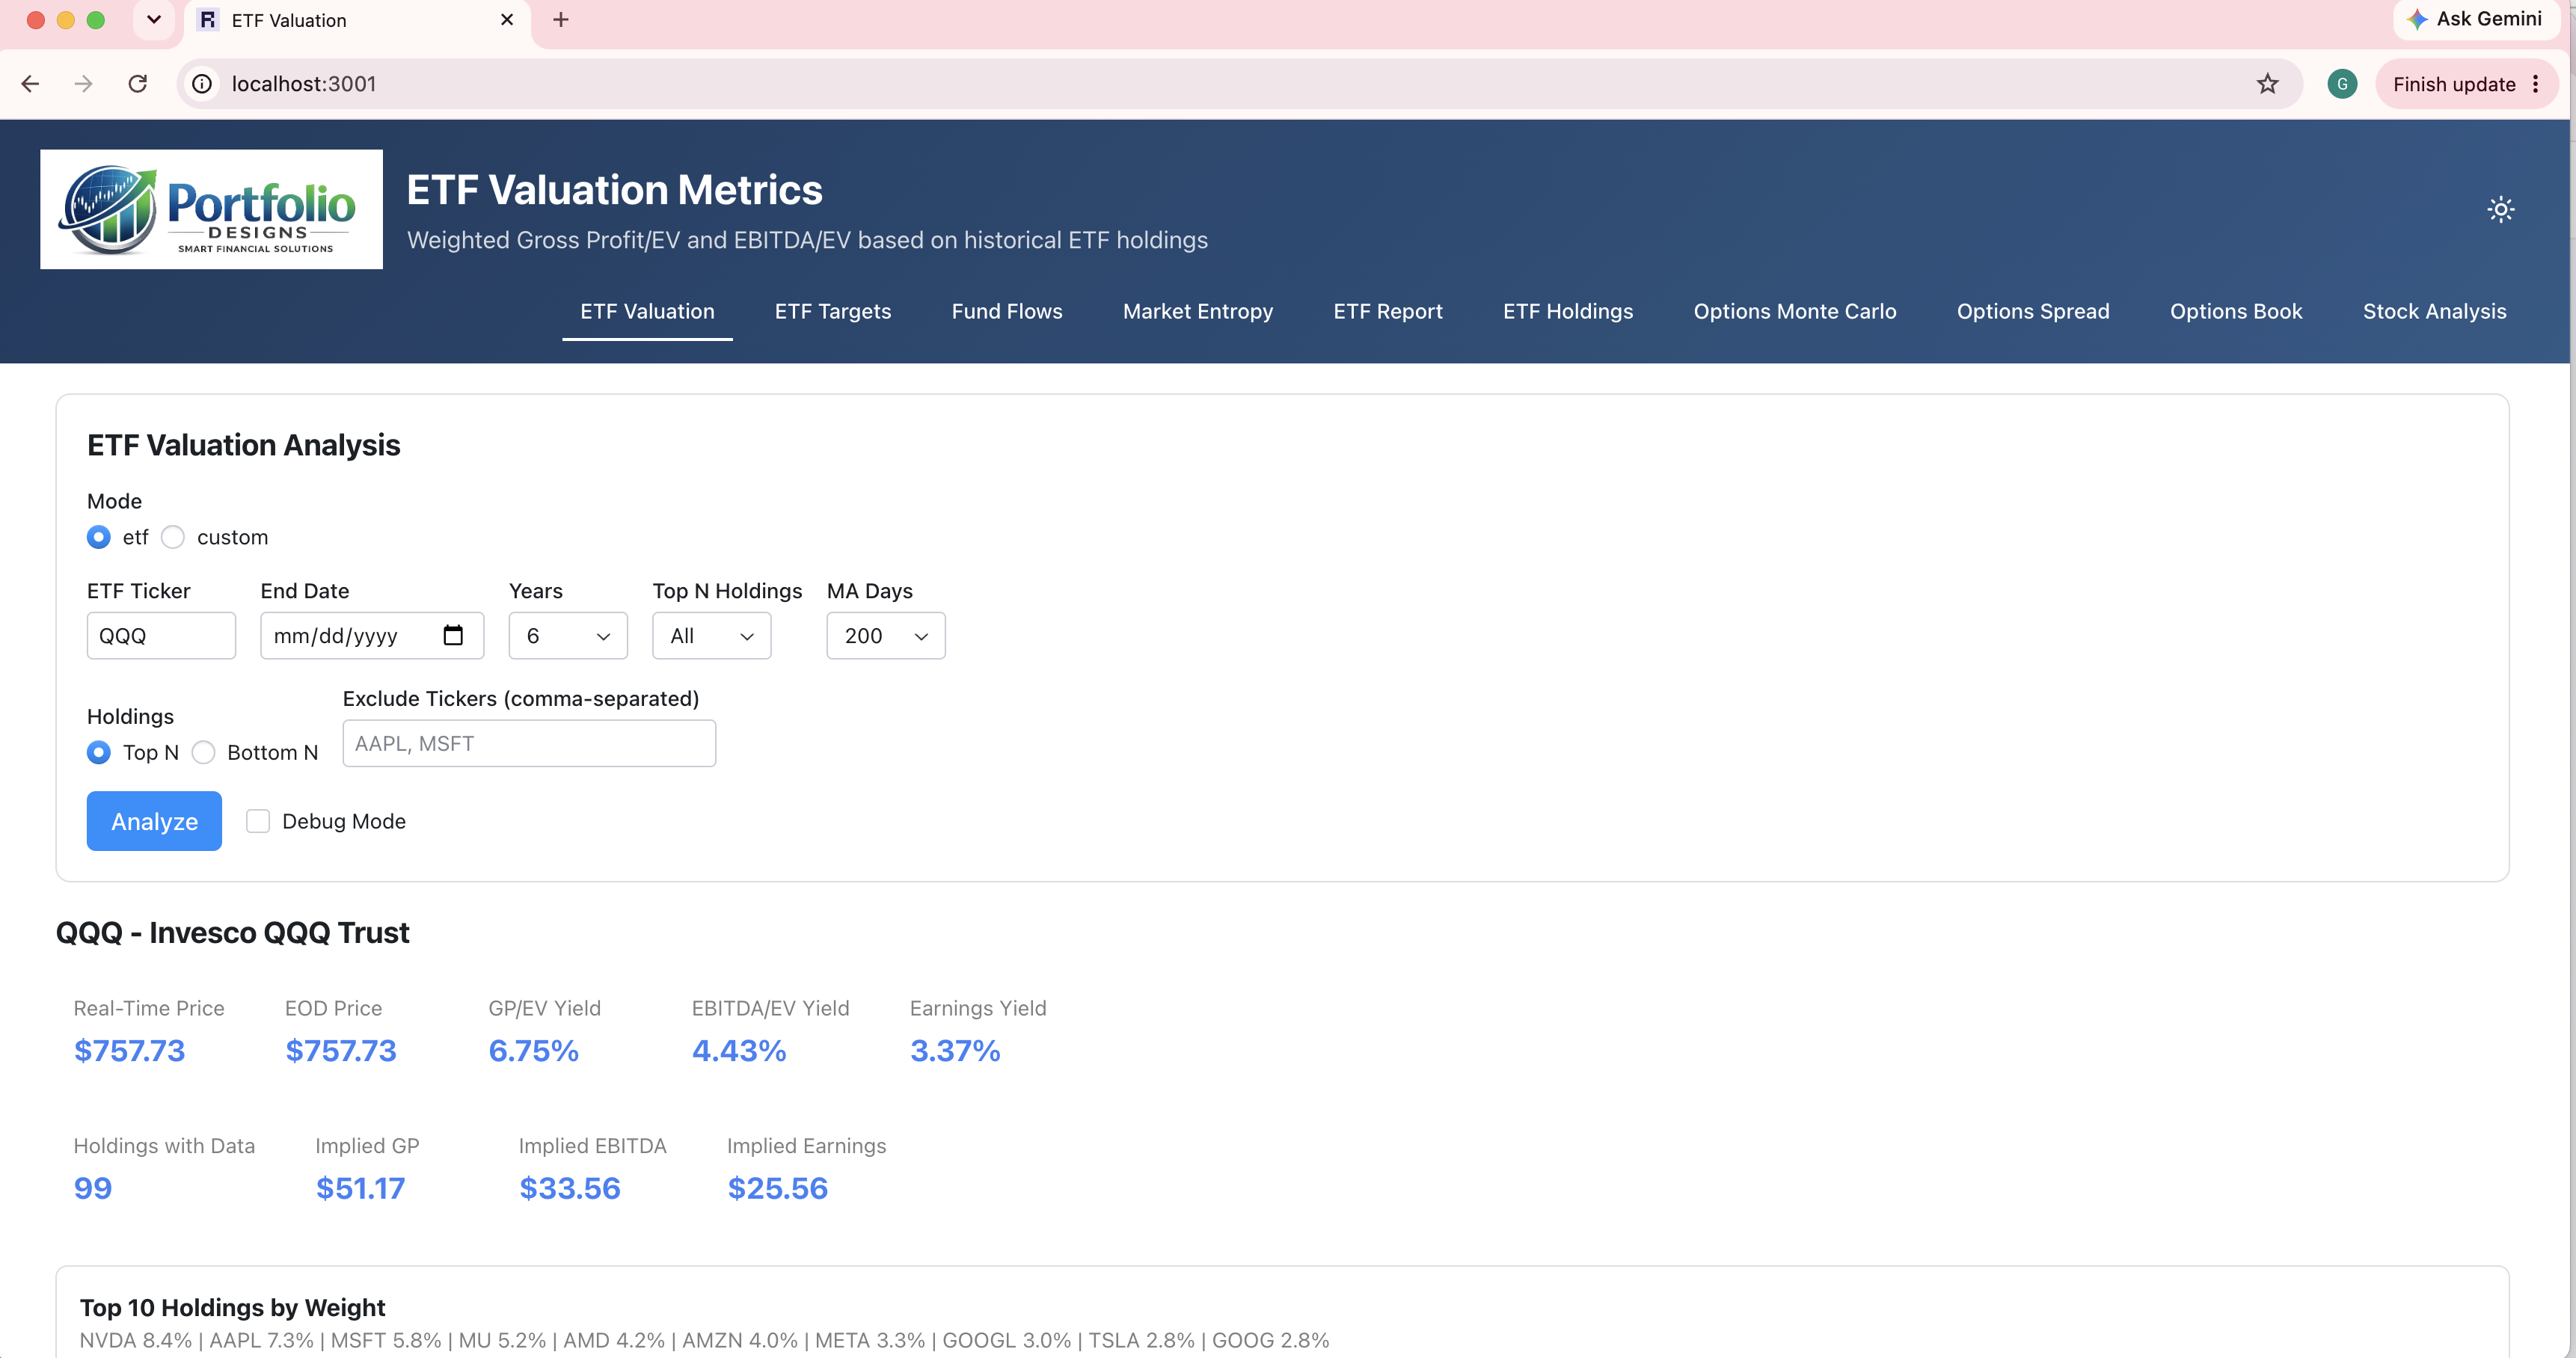Open the Google profile avatar G
Viewport: 2576px width, 1358px height.
click(x=2342, y=84)
